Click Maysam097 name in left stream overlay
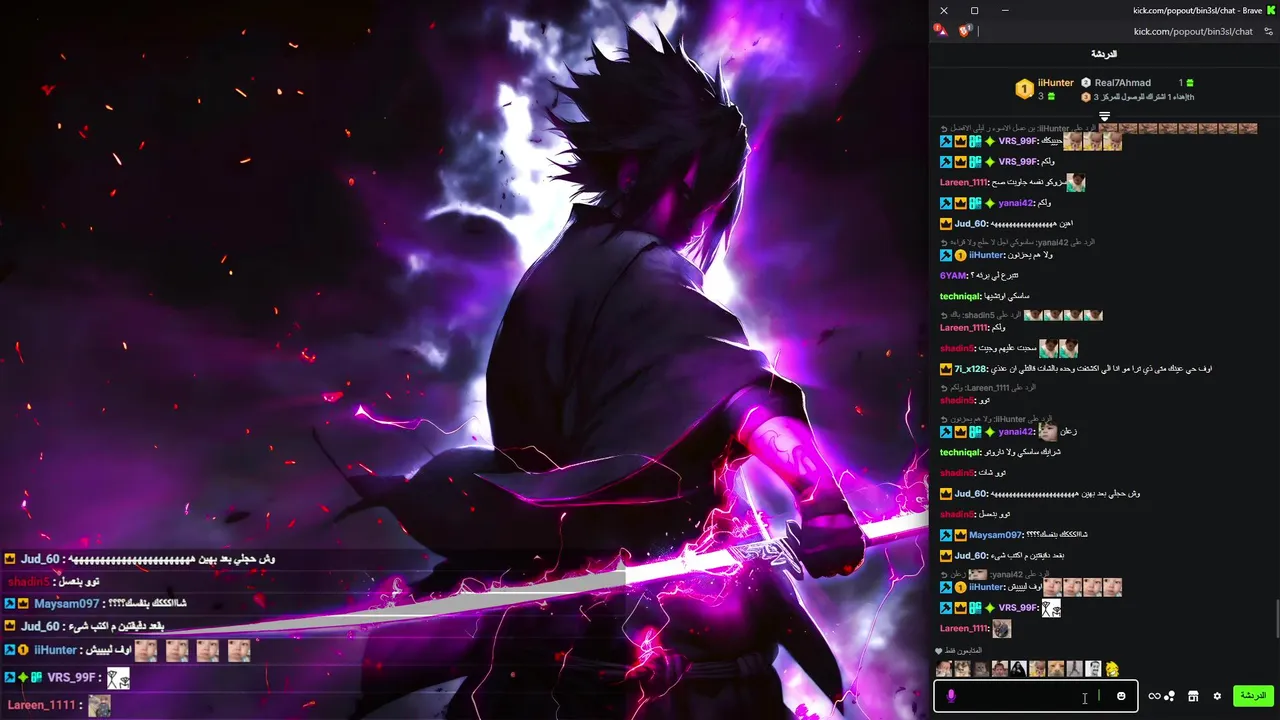The height and width of the screenshot is (720, 1280). tap(67, 604)
